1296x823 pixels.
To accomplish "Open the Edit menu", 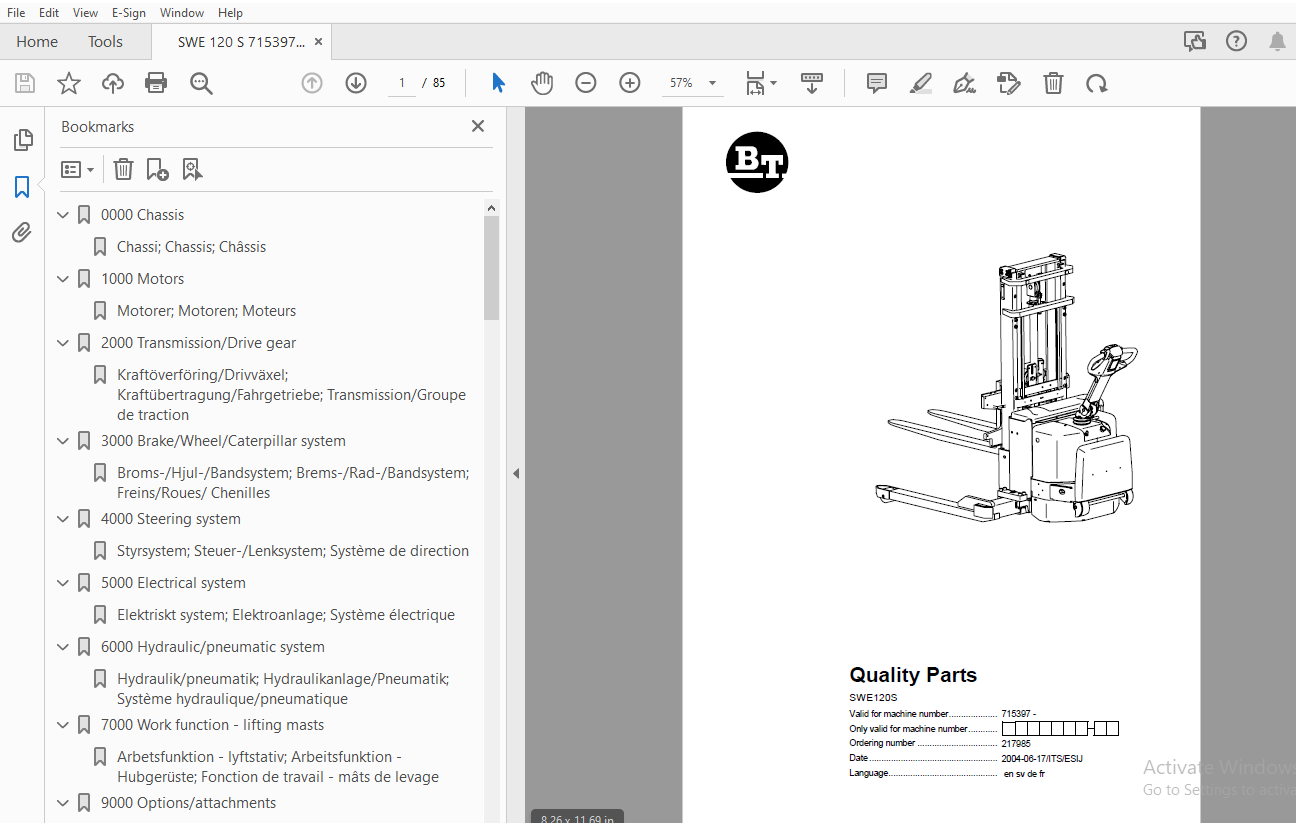I will point(49,12).
